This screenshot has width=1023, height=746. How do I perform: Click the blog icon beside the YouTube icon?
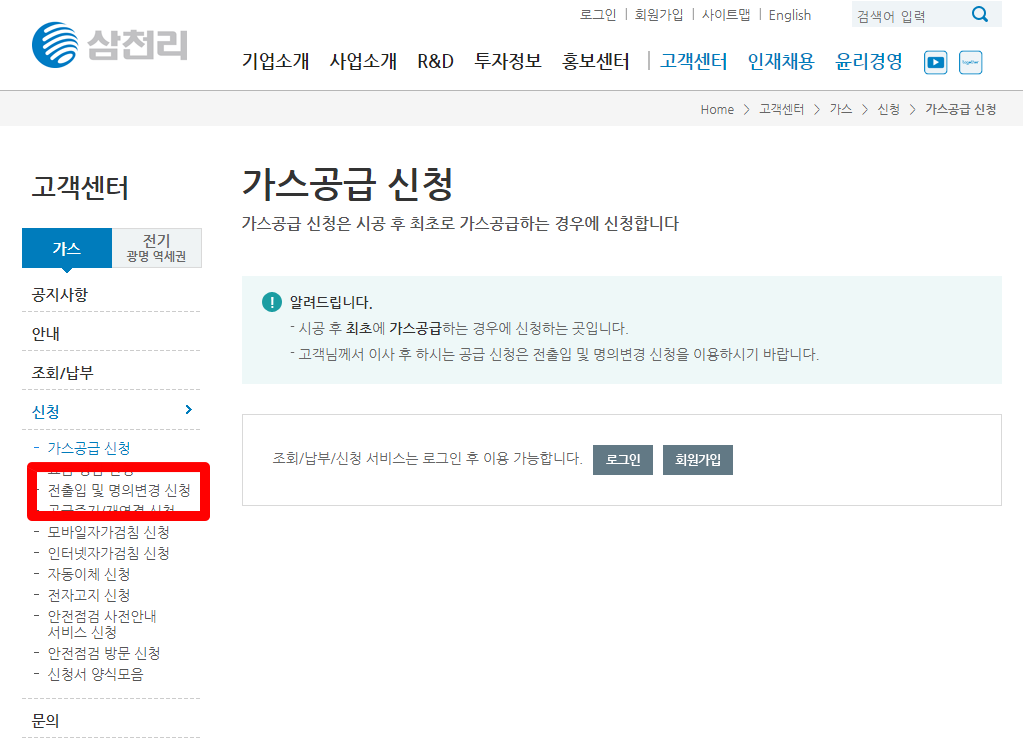[971, 62]
